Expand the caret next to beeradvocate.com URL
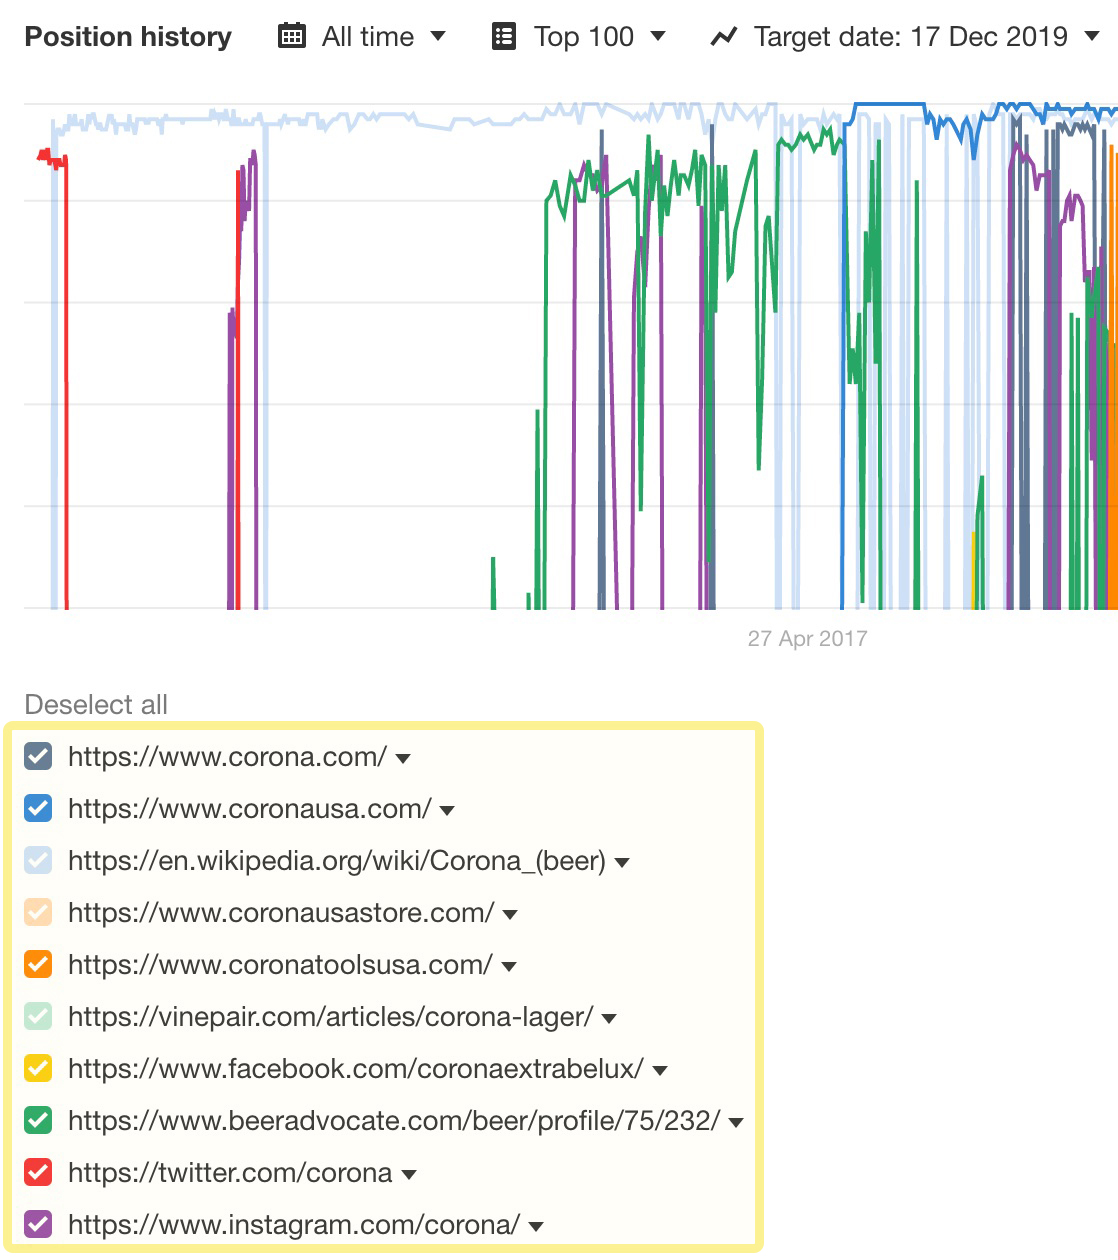The height and width of the screenshot is (1260, 1118). [736, 1123]
